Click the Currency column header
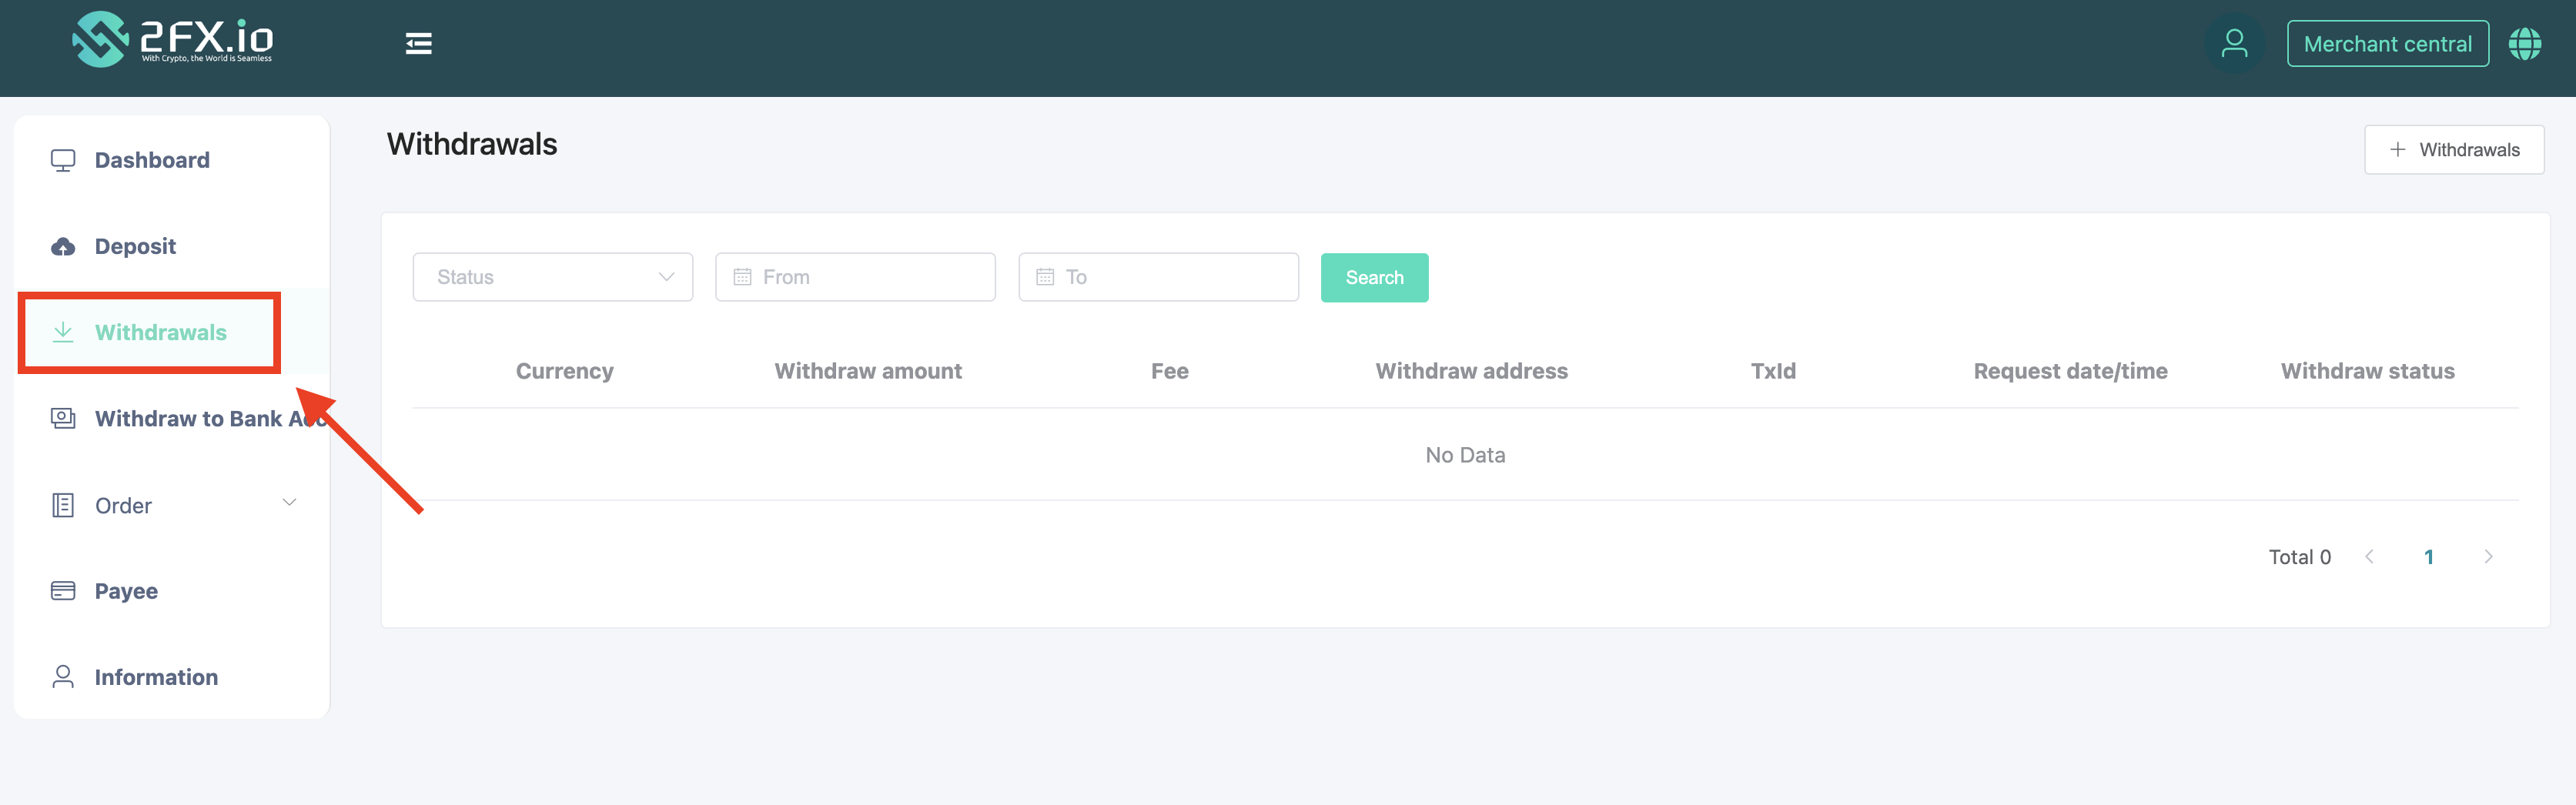This screenshot has height=805, width=2576. pyautogui.click(x=564, y=371)
